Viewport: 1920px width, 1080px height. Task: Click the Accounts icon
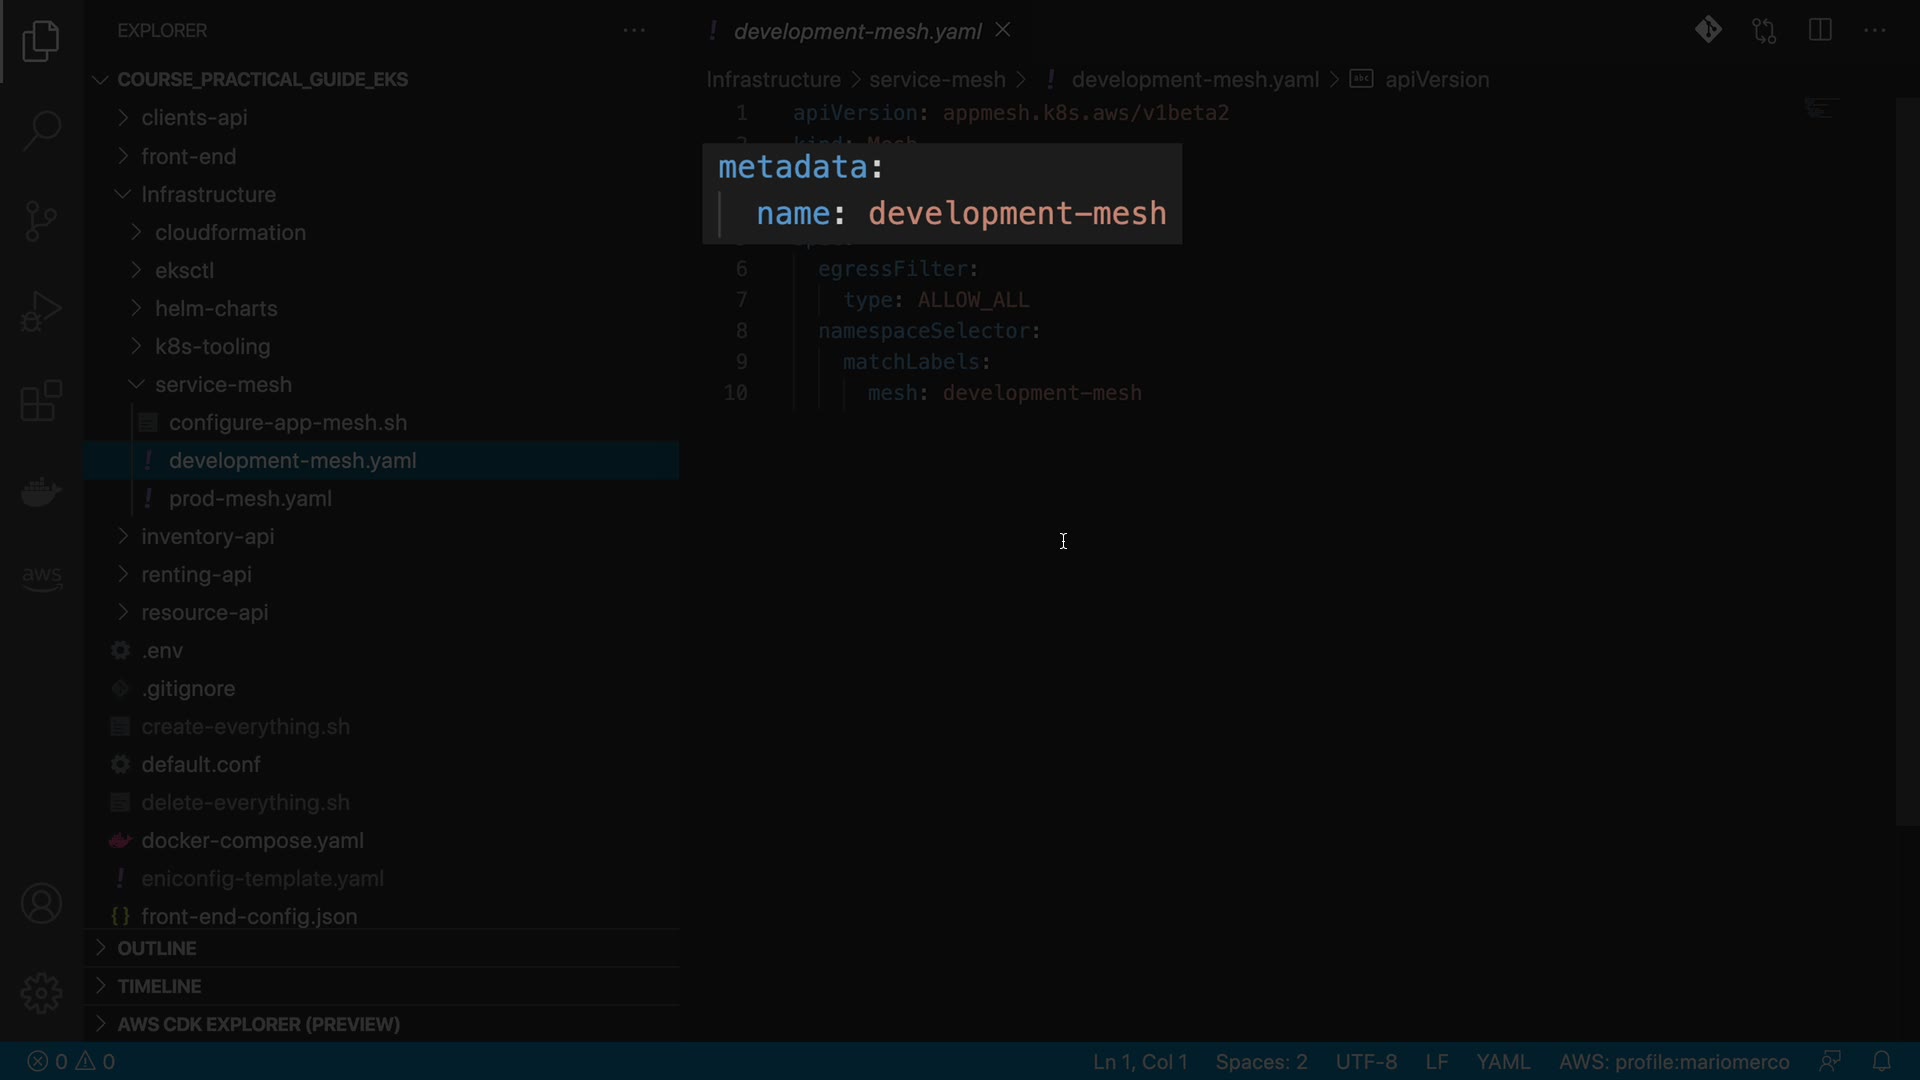pyautogui.click(x=41, y=904)
